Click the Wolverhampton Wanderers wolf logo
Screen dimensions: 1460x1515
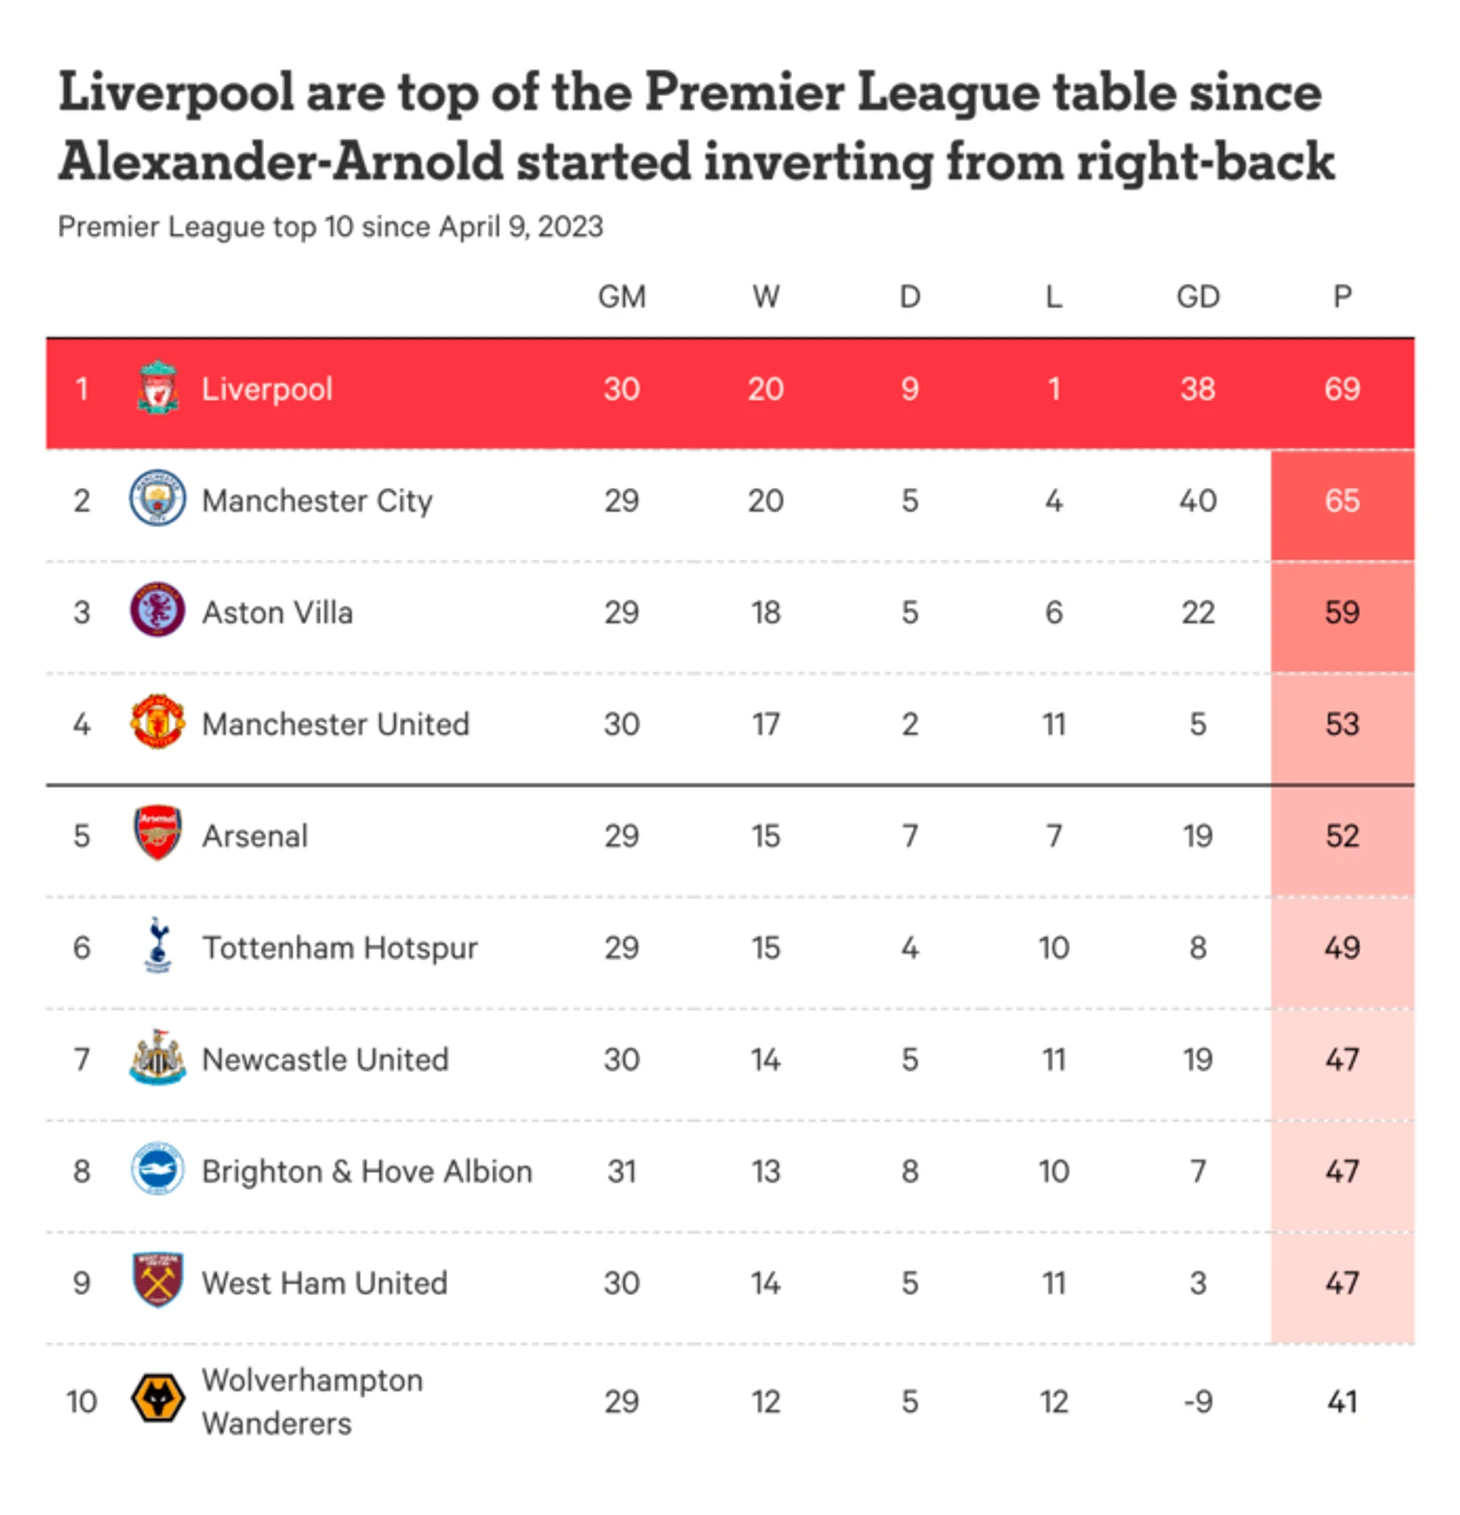[157, 1399]
